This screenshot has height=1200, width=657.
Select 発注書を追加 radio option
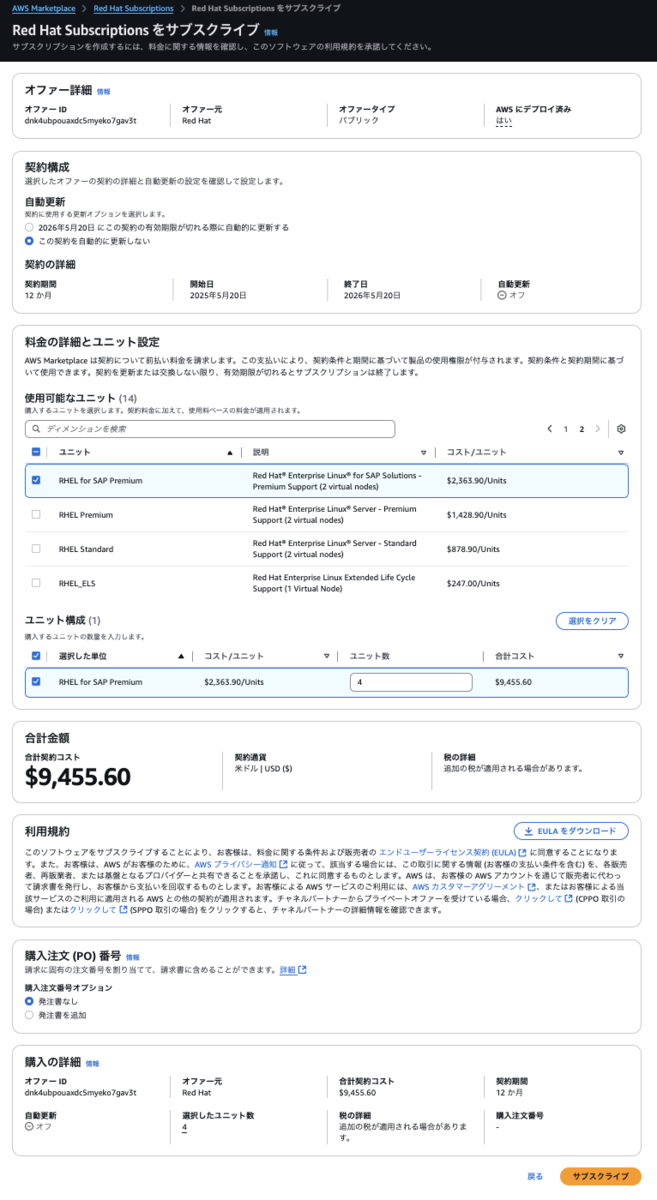point(30,1014)
